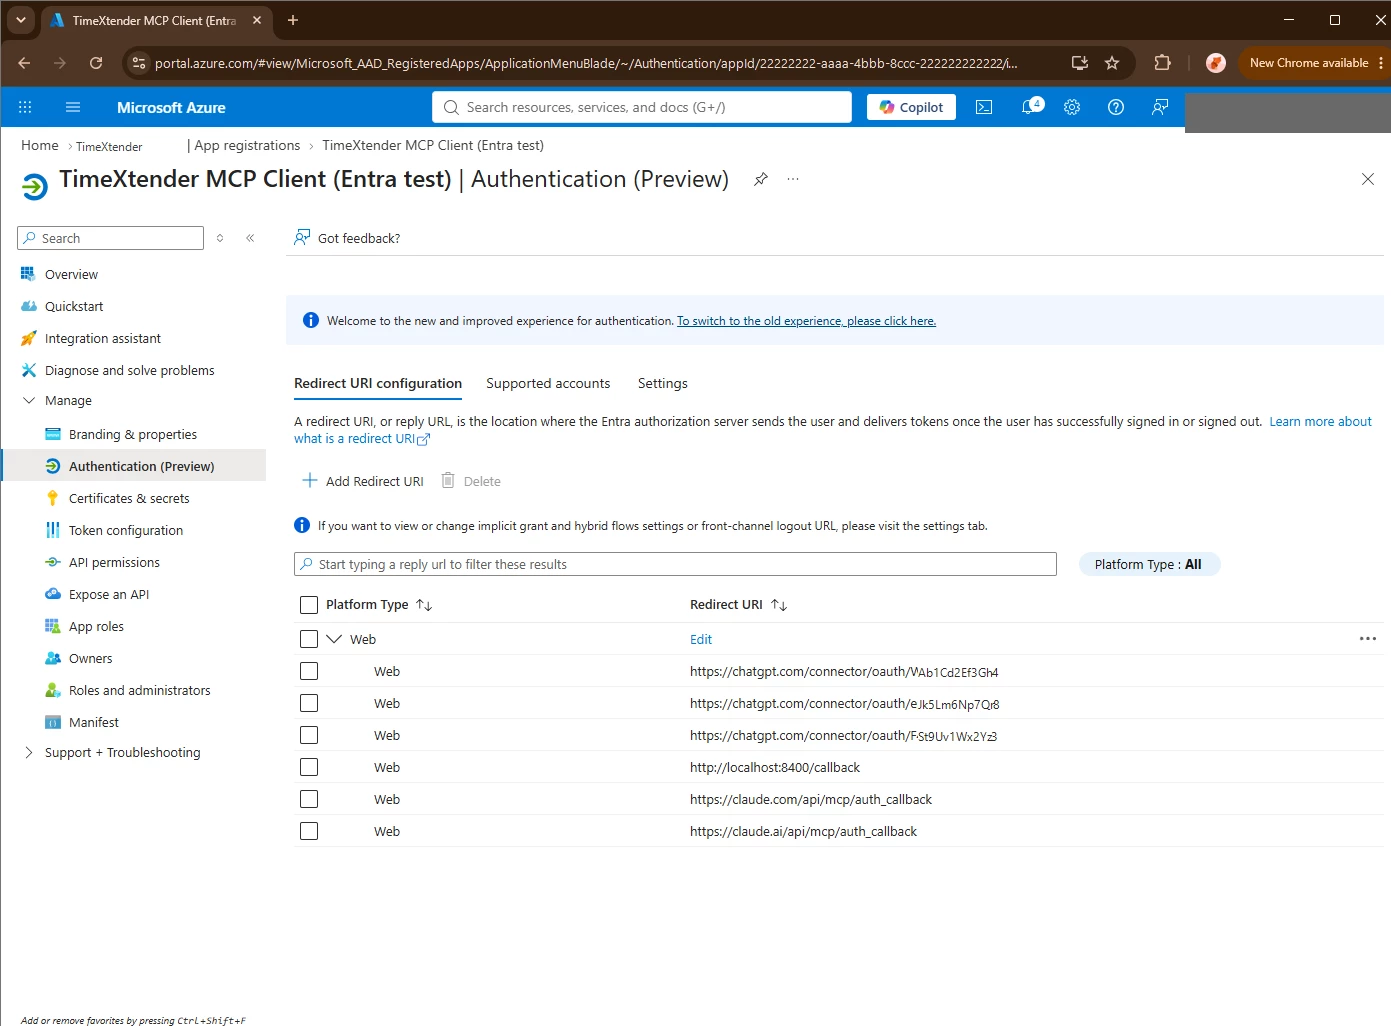
Task: Collapse the sidebar with double chevron icon
Action: [x=250, y=238]
